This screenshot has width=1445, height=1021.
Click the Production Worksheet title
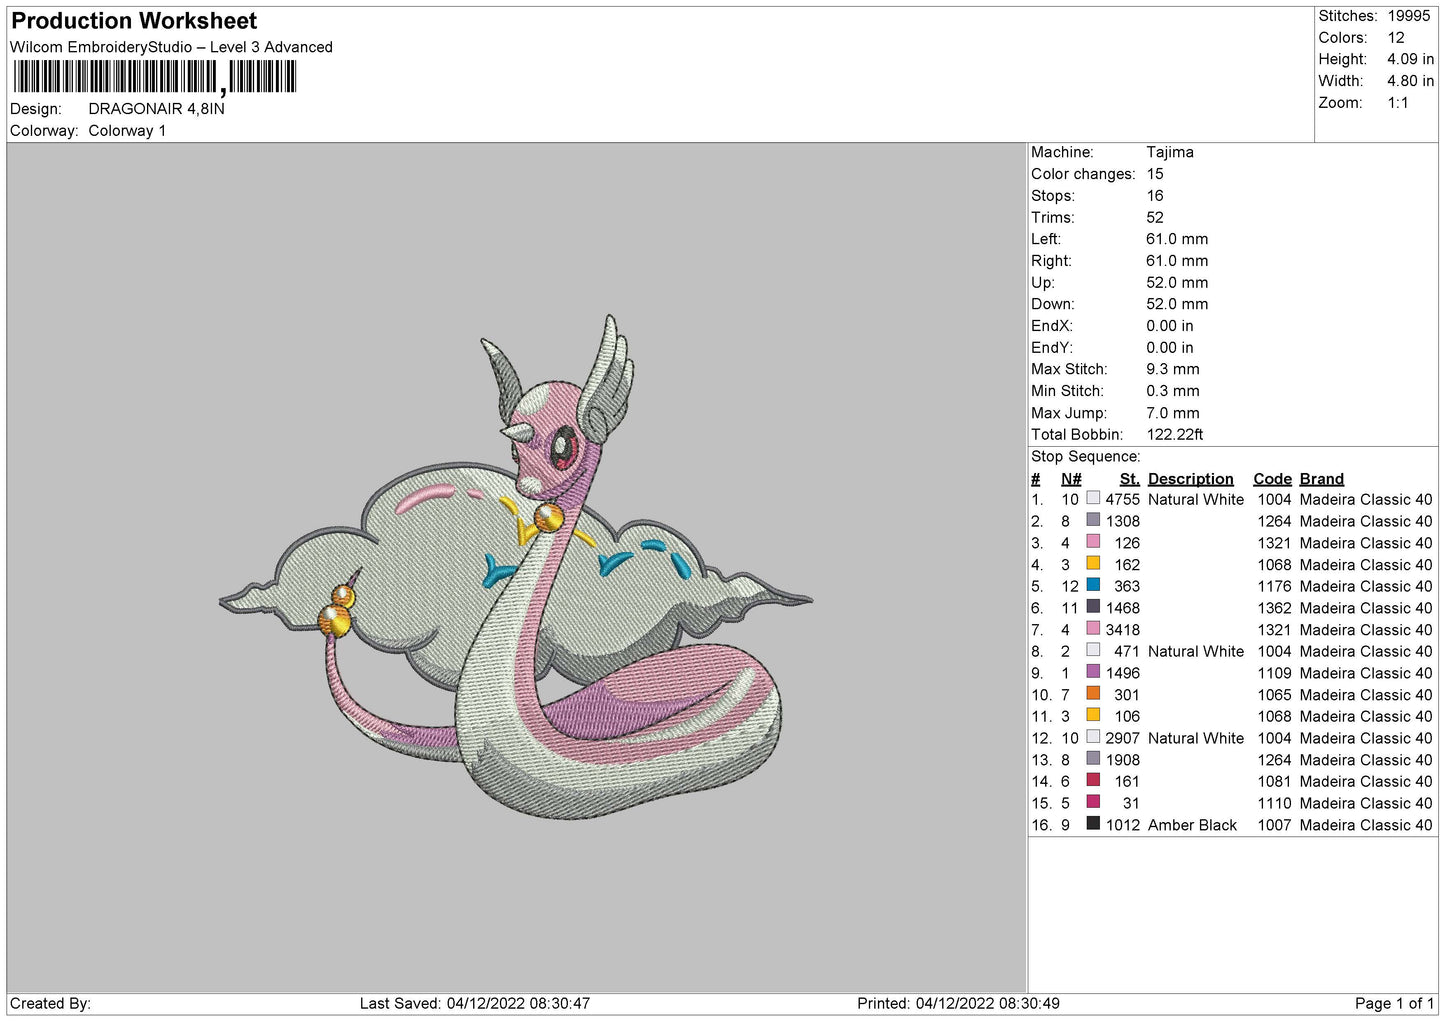134,21
